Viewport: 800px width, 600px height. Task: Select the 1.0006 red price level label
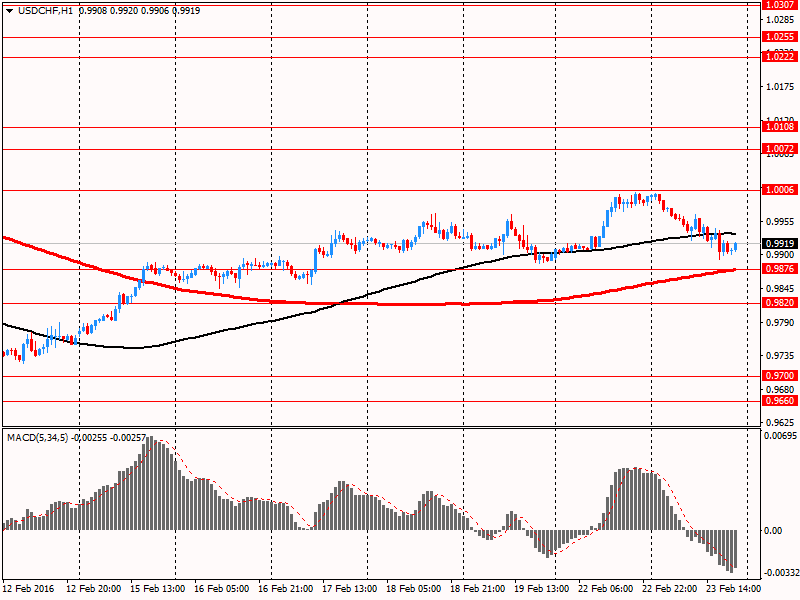pos(780,190)
